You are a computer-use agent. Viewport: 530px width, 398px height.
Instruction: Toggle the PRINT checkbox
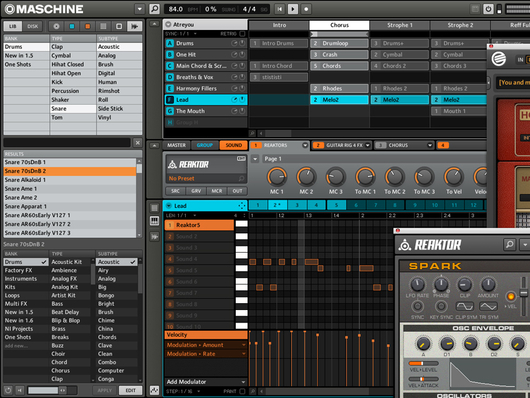click(242, 391)
